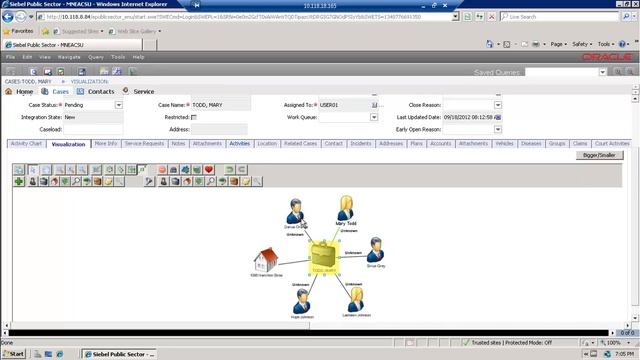Click the Bigger/Smaller button

pyautogui.click(x=599, y=155)
